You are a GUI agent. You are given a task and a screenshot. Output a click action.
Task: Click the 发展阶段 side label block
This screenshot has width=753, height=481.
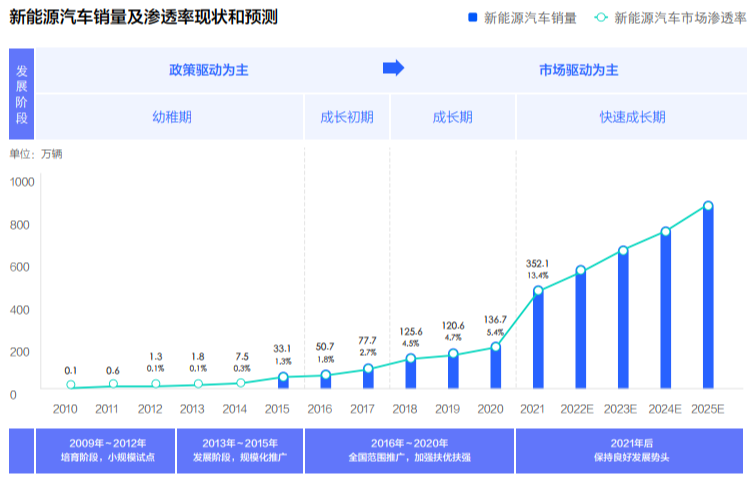click(x=22, y=94)
